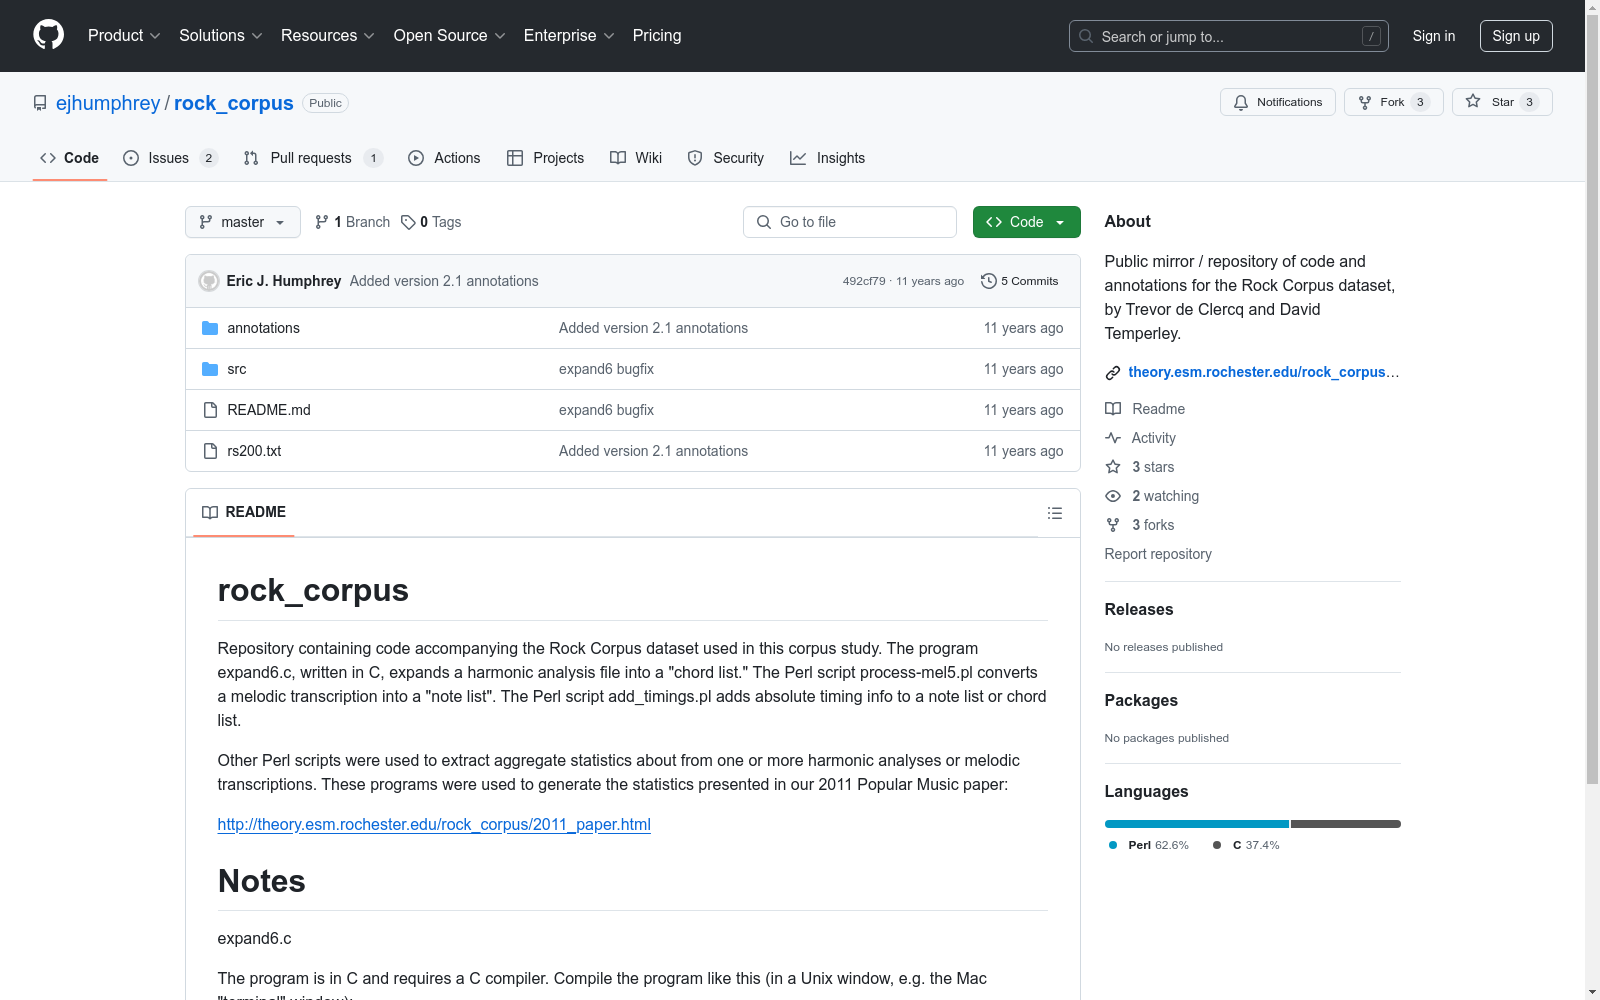
Task: Click the annotations folder icon
Action: [x=210, y=328]
